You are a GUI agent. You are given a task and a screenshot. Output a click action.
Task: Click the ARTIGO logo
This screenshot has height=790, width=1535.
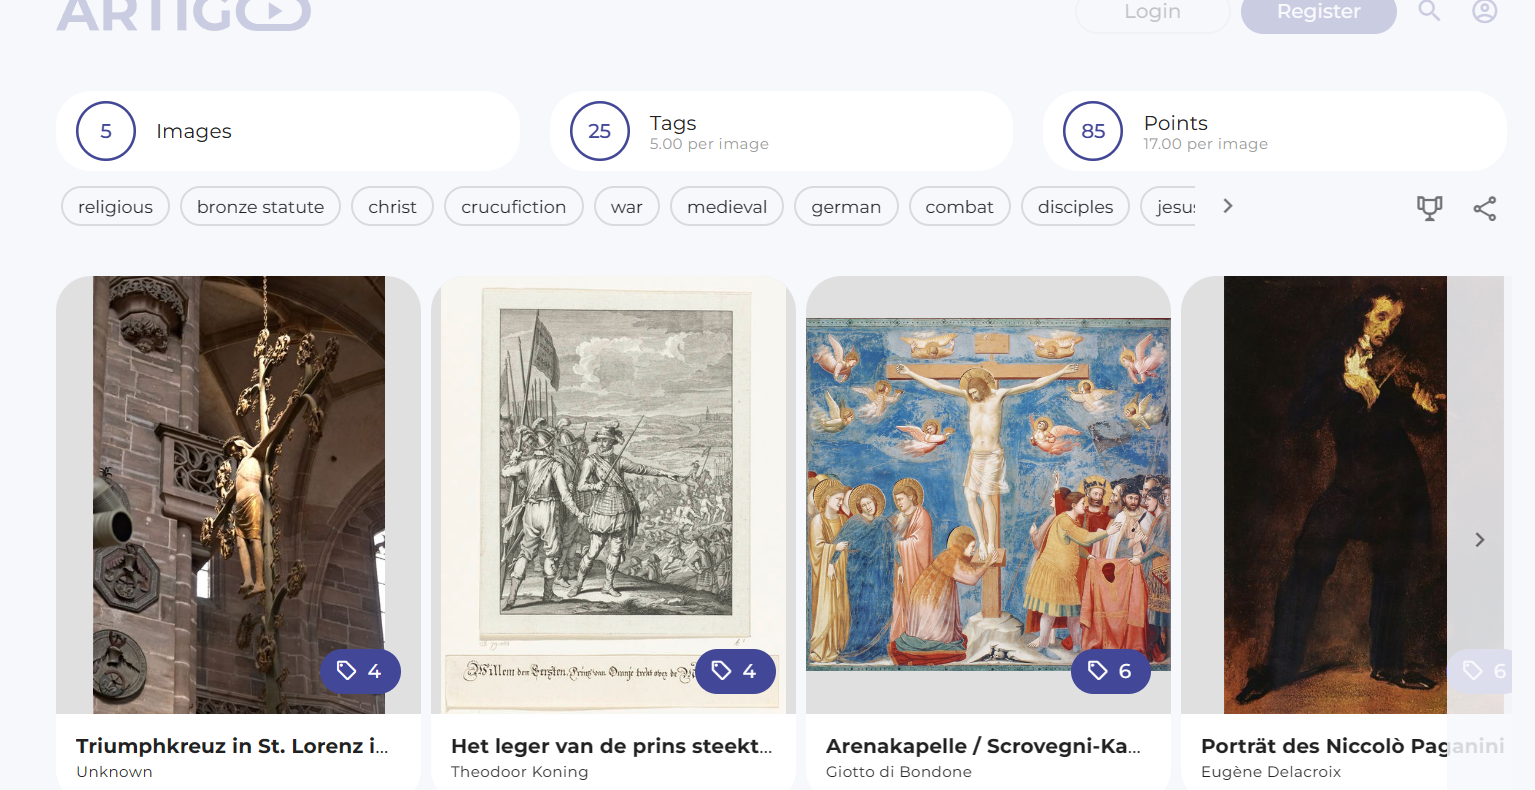[184, 14]
